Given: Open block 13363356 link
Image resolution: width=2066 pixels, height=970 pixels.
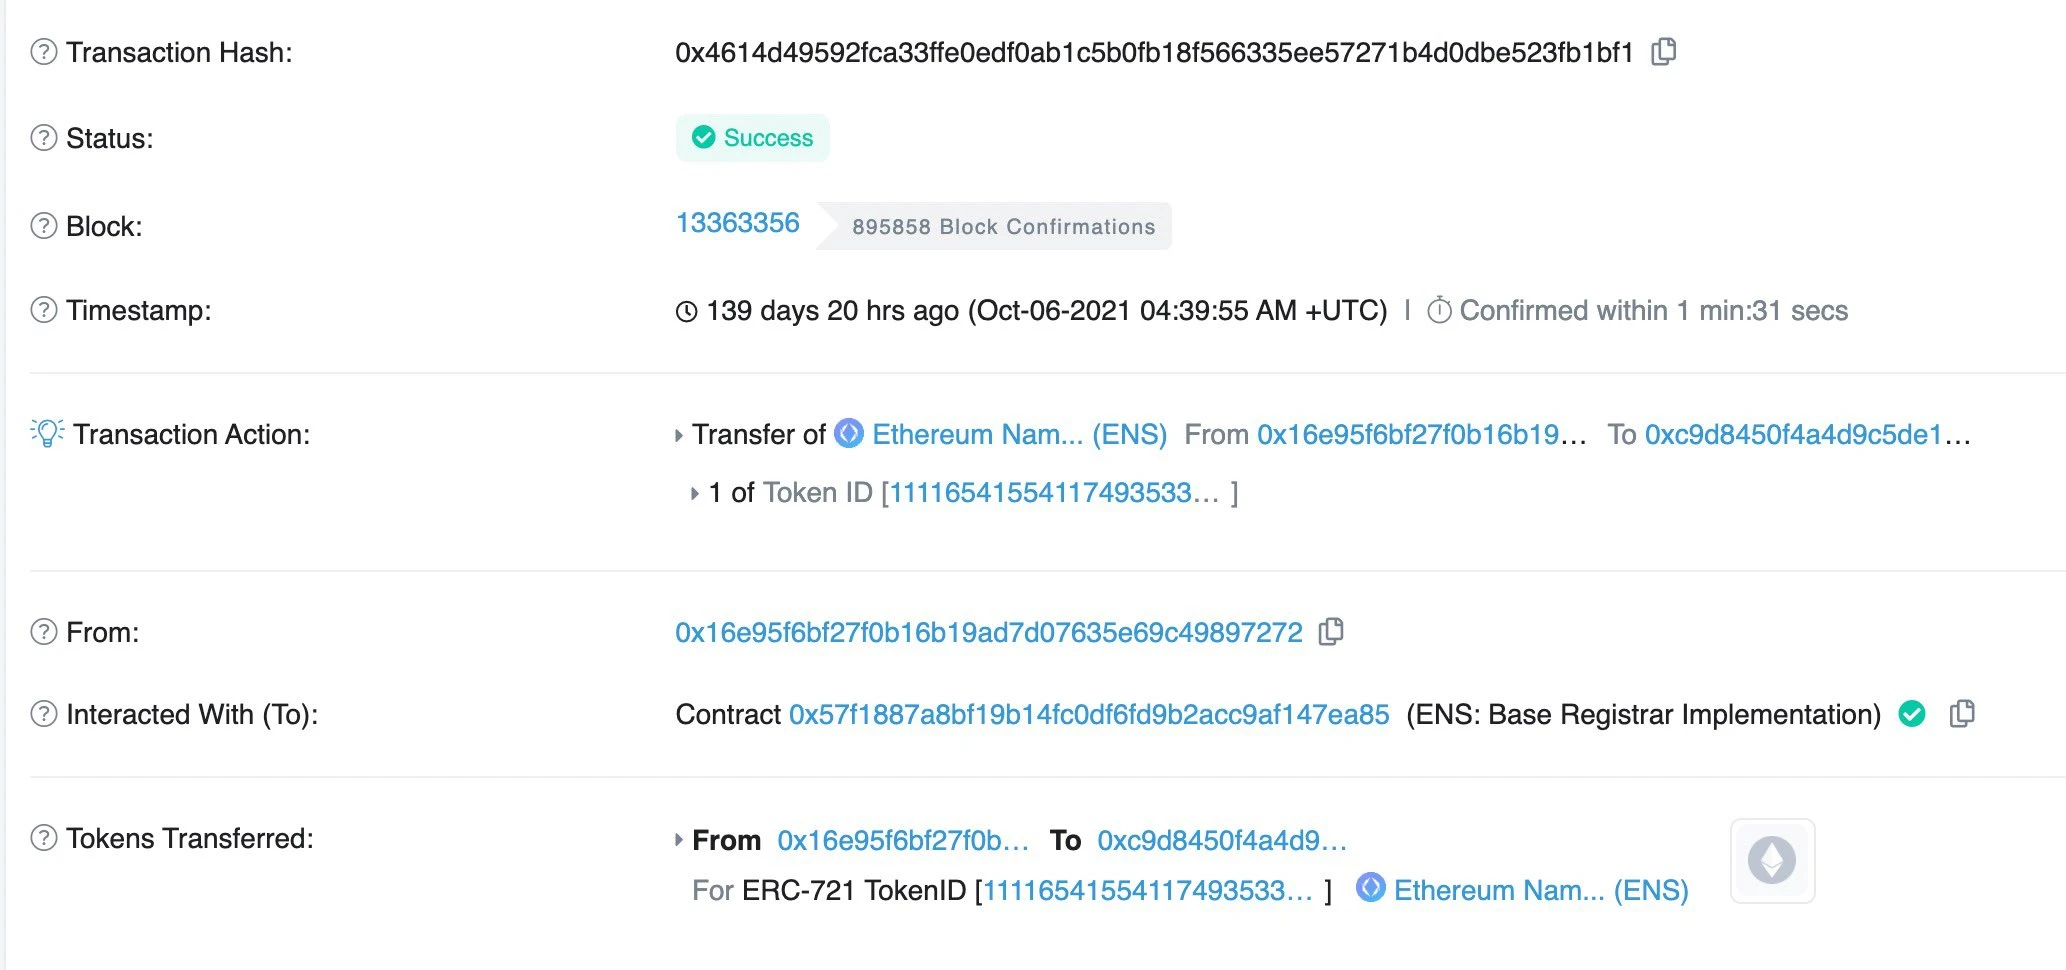Looking at the screenshot, I should tap(738, 223).
